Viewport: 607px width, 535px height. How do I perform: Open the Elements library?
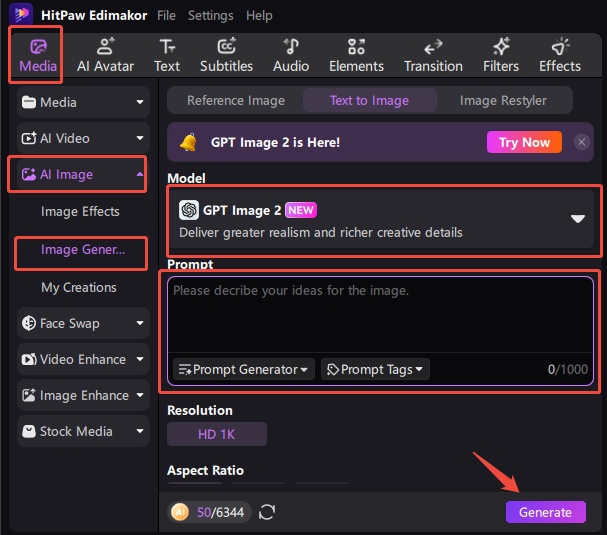pos(357,56)
